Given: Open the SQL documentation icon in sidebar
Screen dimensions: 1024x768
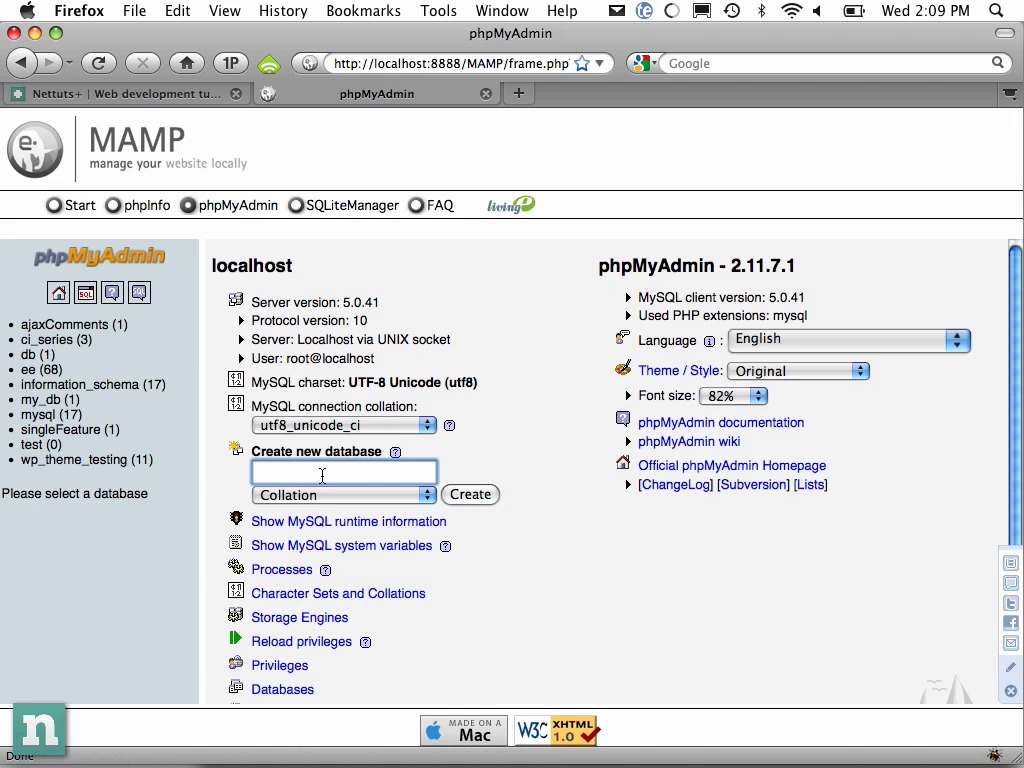Looking at the screenshot, I should pos(139,293).
